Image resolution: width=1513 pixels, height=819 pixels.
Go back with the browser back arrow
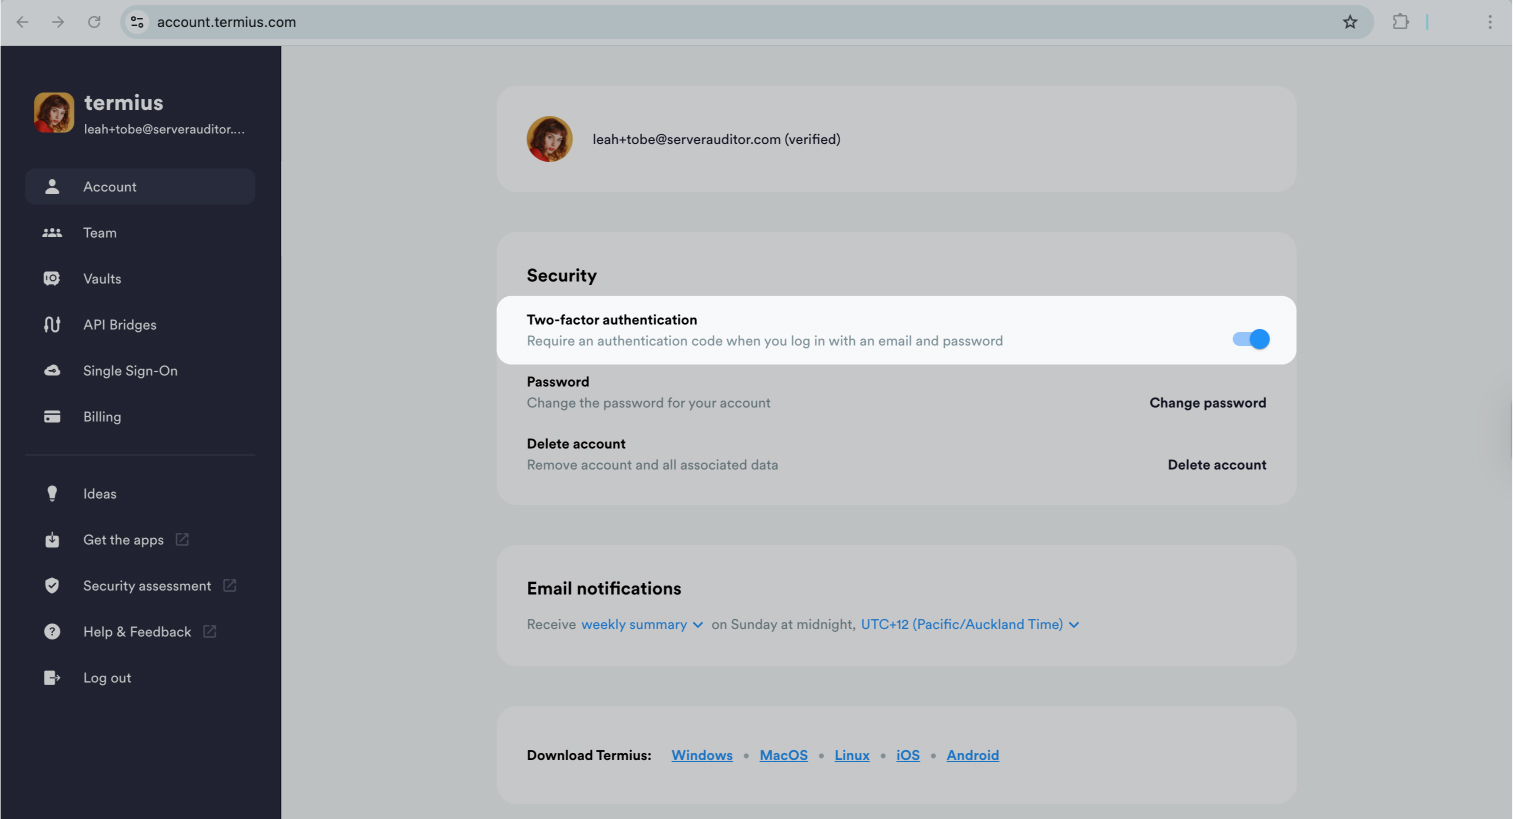[22, 22]
